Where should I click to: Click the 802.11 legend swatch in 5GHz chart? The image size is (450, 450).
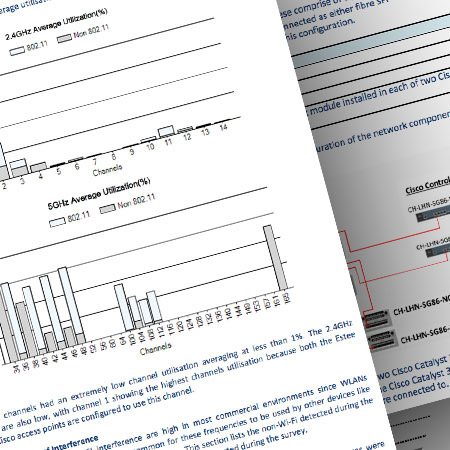tap(57, 222)
